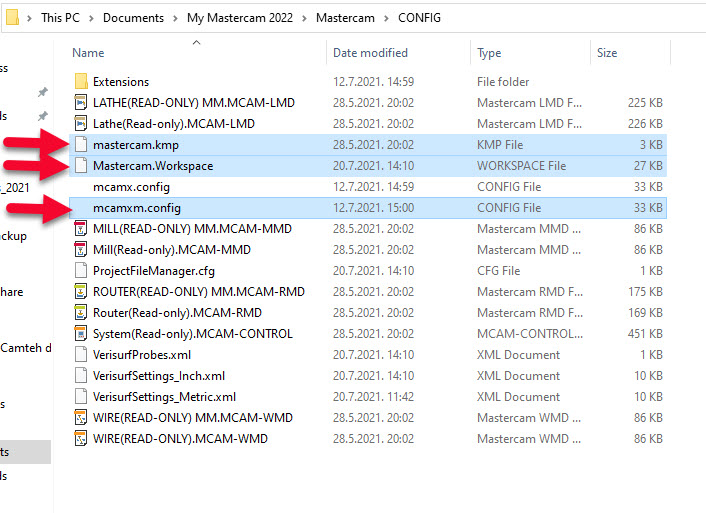Expand the chevron before This PC breadcrumb

point(29,18)
